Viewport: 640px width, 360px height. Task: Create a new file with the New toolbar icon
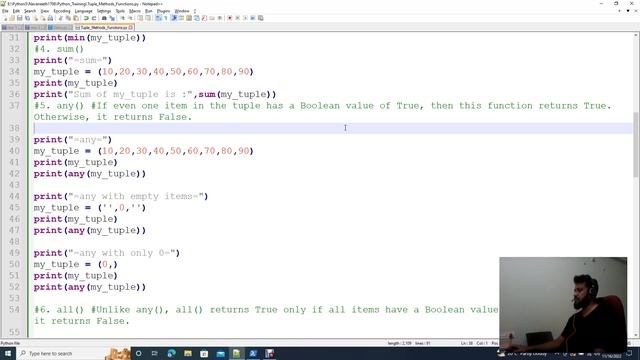(x=5, y=18)
